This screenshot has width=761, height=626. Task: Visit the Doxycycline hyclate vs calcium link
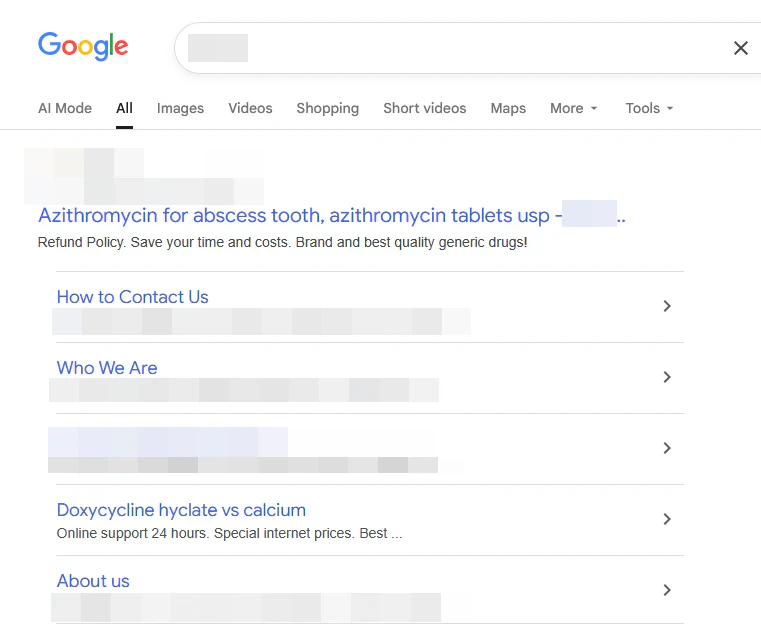(x=181, y=510)
